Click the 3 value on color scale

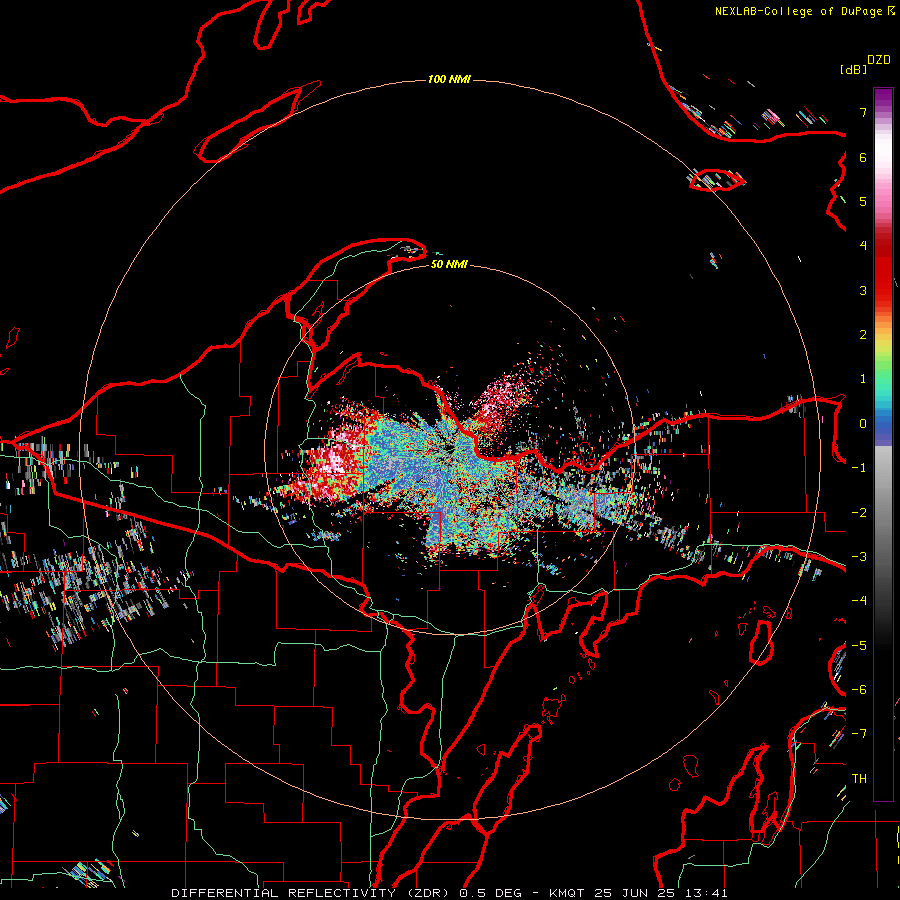[x=863, y=290]
